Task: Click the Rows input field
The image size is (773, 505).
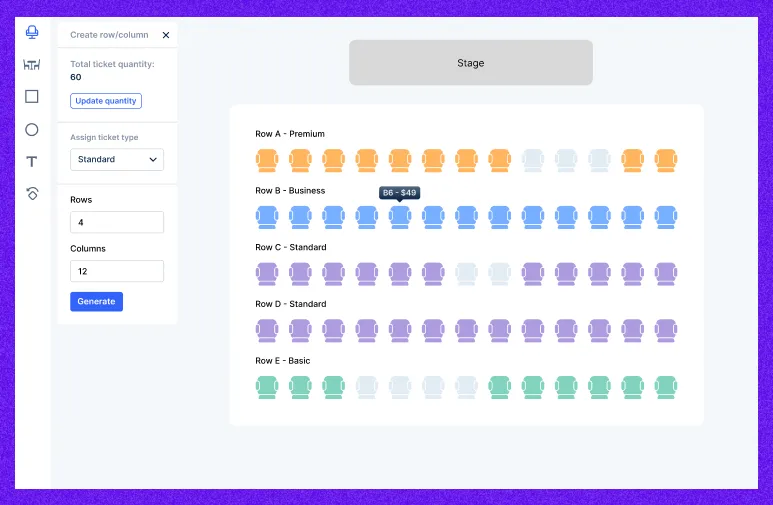Action: 117,222
